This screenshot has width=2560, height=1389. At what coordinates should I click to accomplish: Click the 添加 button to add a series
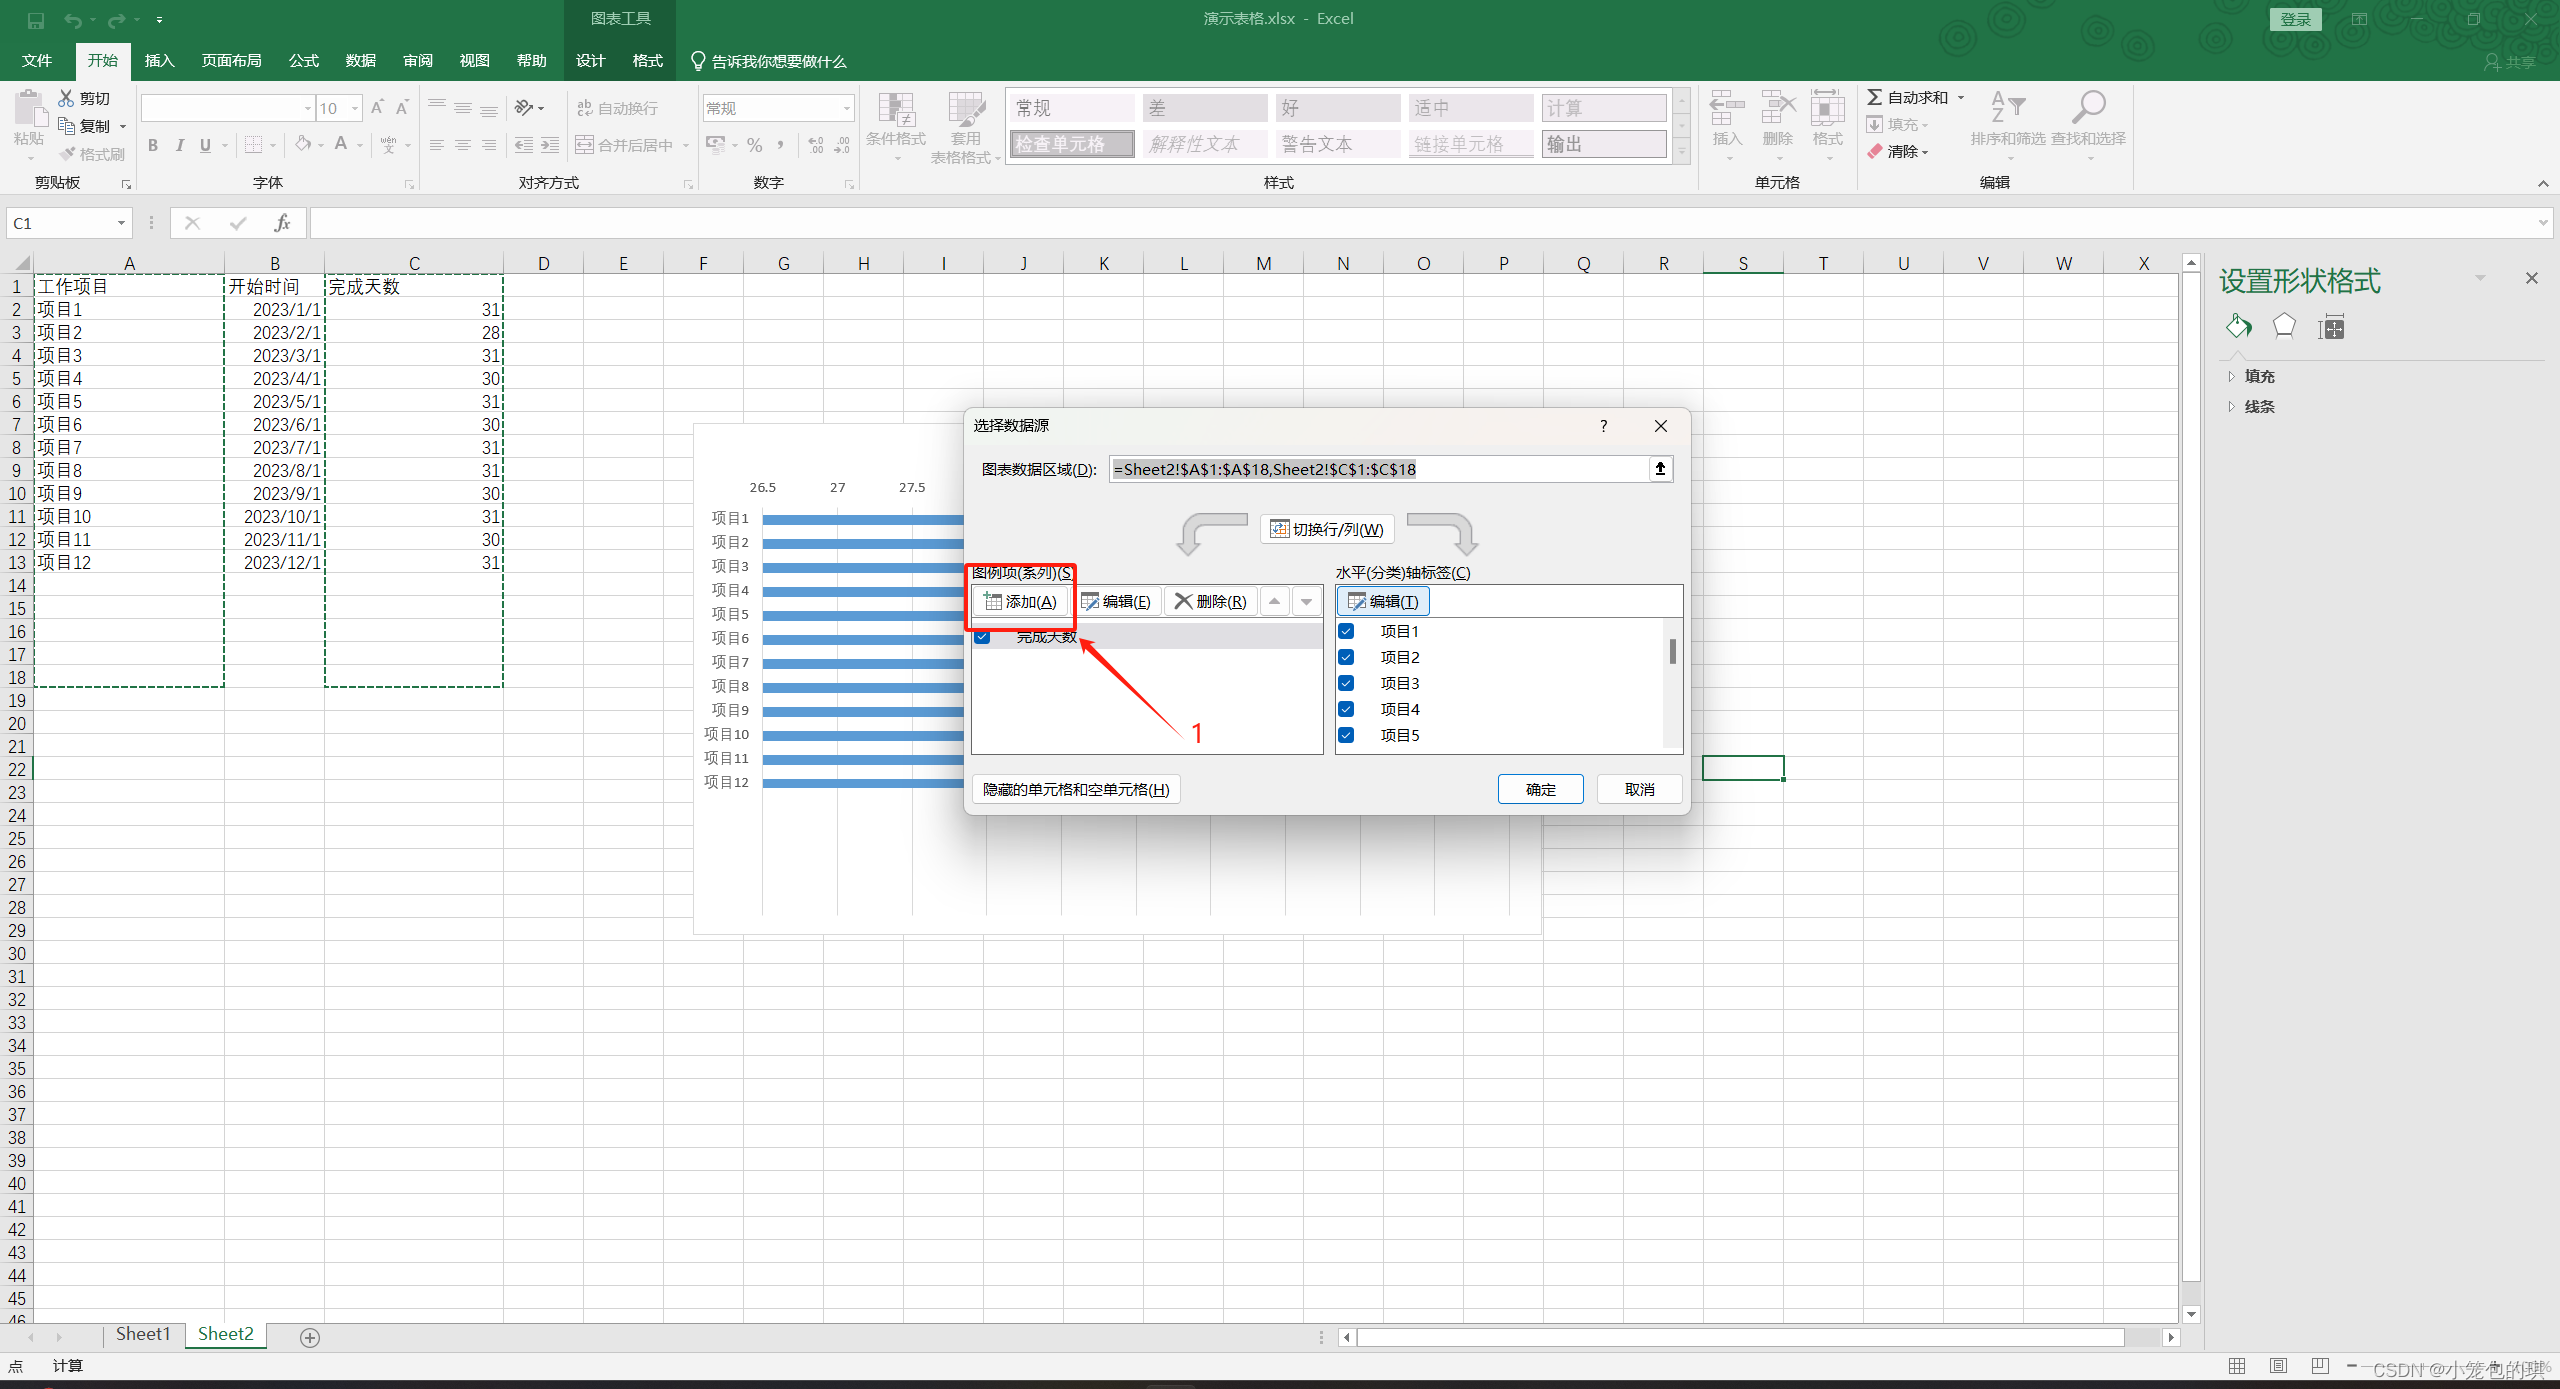pos(1020,601)
